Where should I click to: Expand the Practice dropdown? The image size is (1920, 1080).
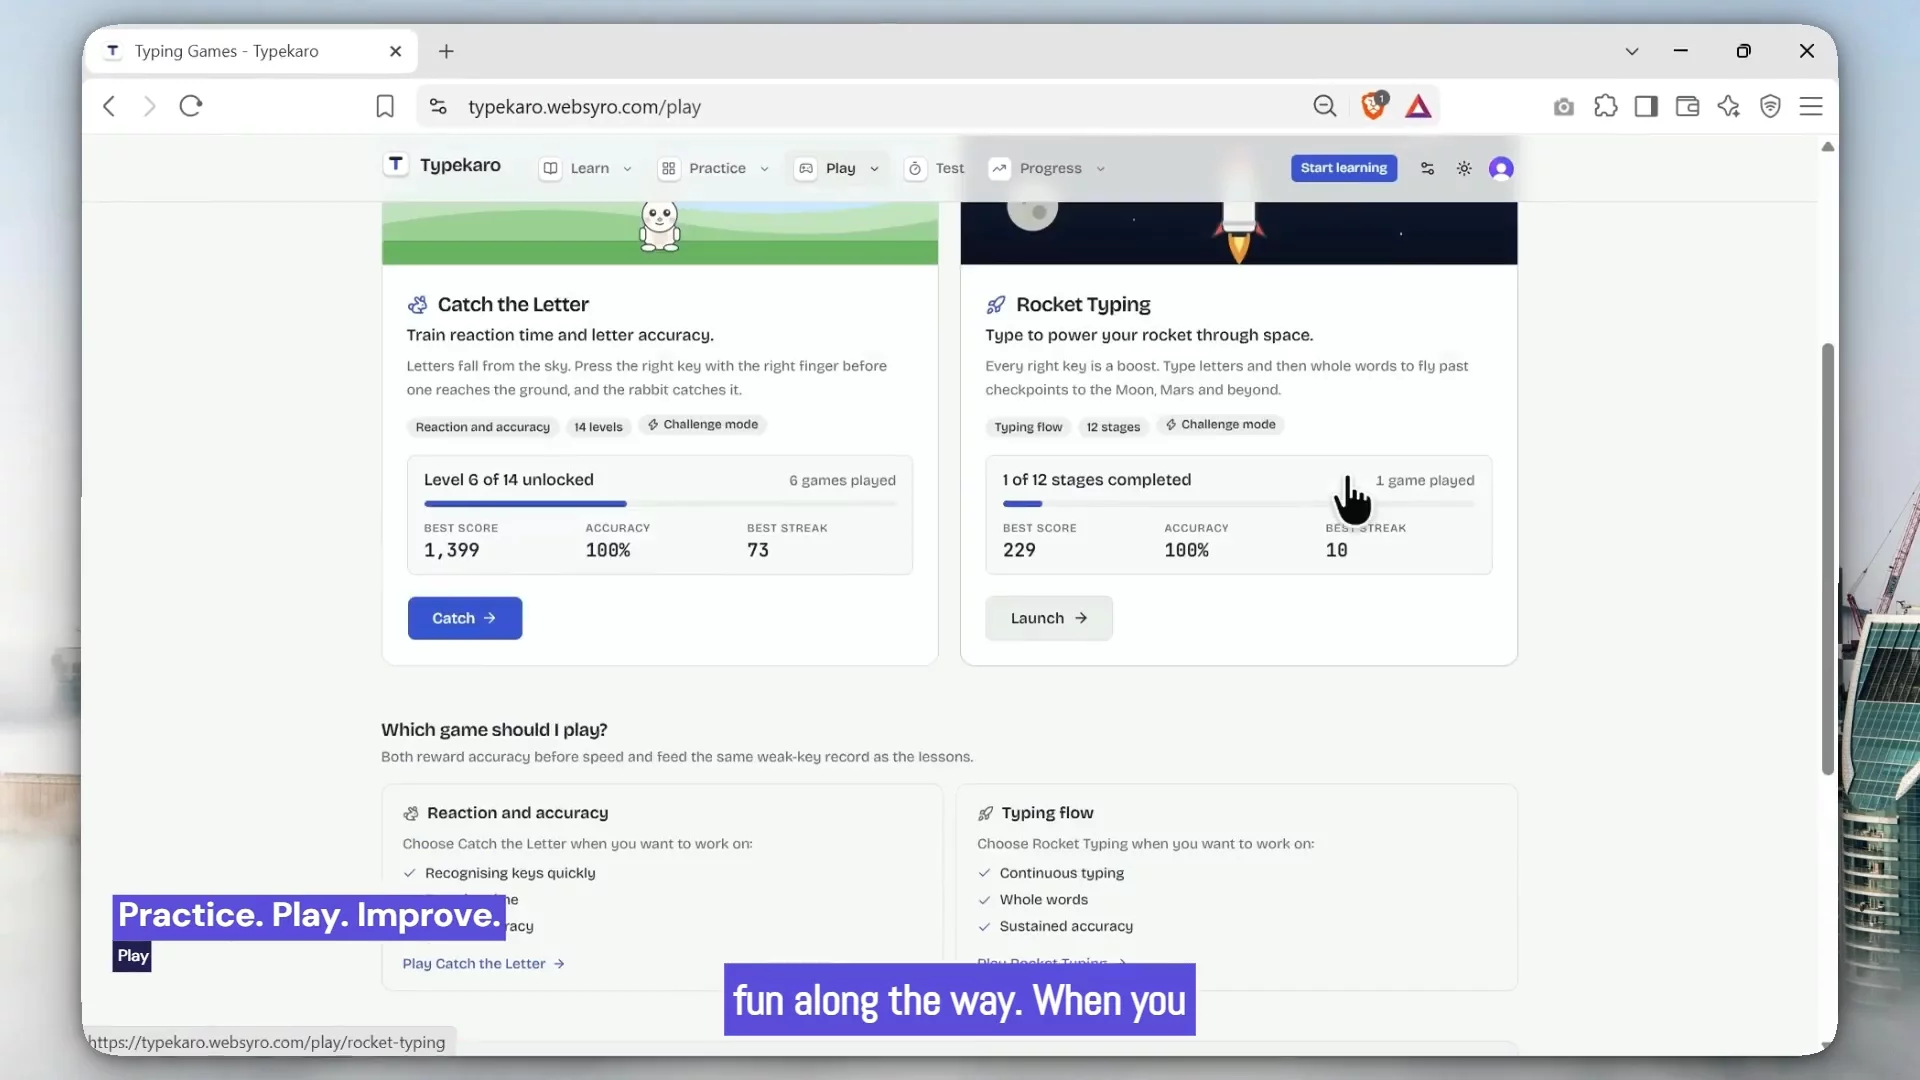(715, 169)
